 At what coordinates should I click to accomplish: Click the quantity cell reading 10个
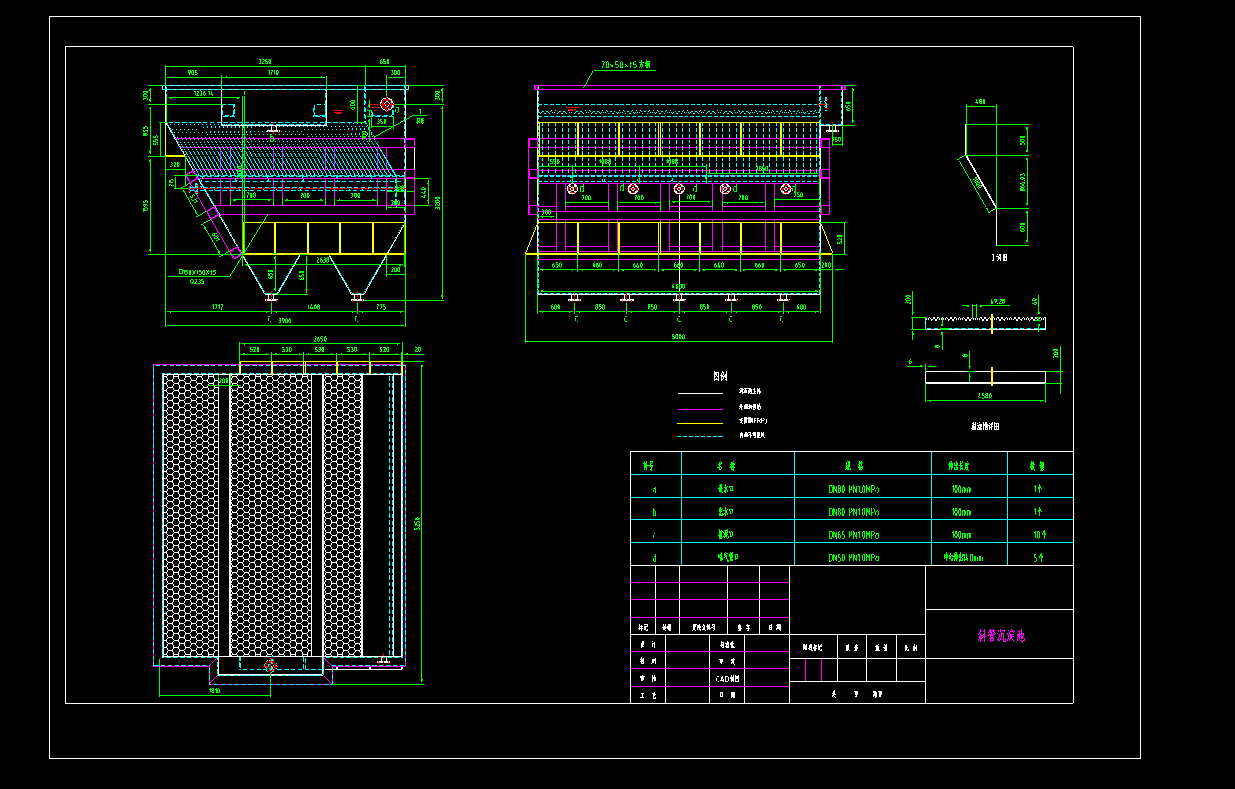1038,535
